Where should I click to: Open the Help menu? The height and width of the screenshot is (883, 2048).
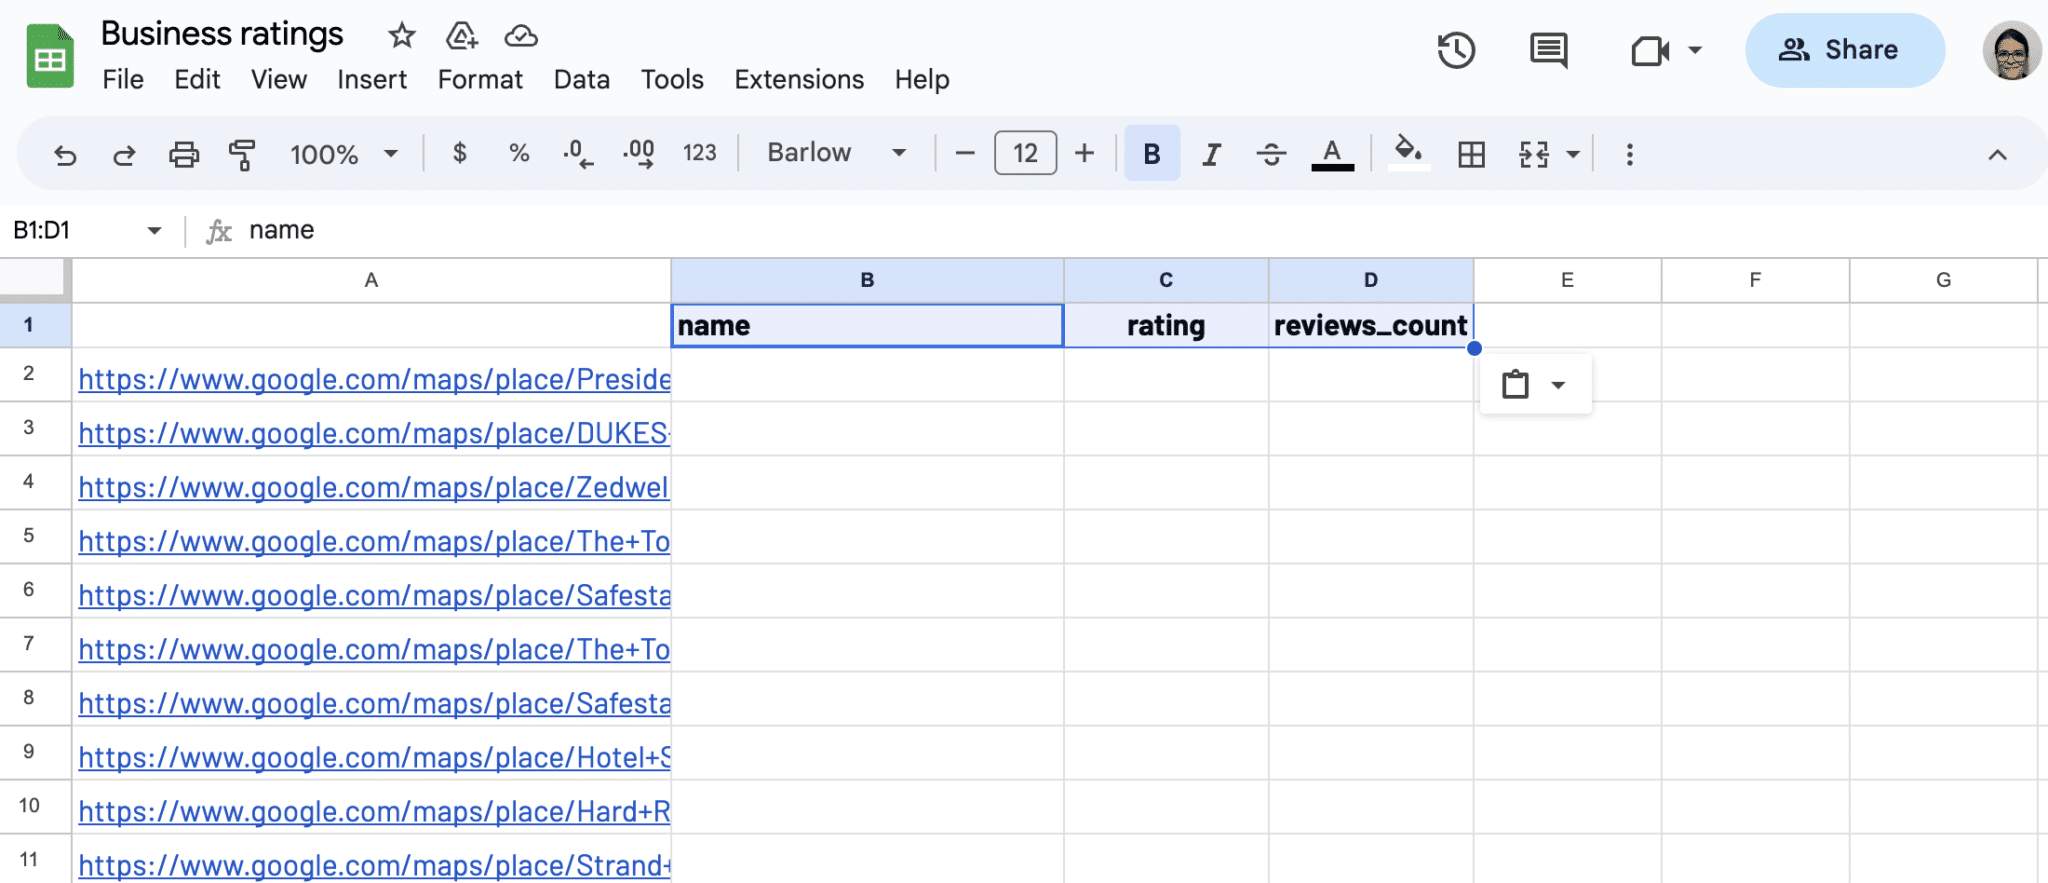tap(922, 79)
